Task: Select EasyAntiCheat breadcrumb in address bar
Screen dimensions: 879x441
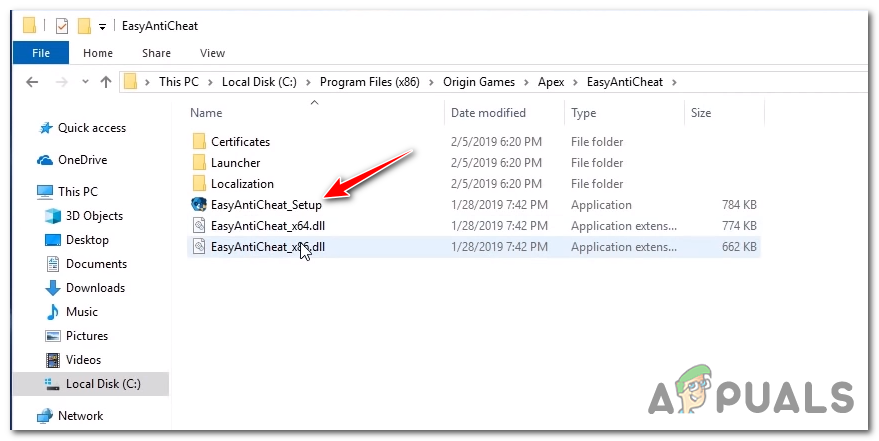Action: tap(624, 82)
